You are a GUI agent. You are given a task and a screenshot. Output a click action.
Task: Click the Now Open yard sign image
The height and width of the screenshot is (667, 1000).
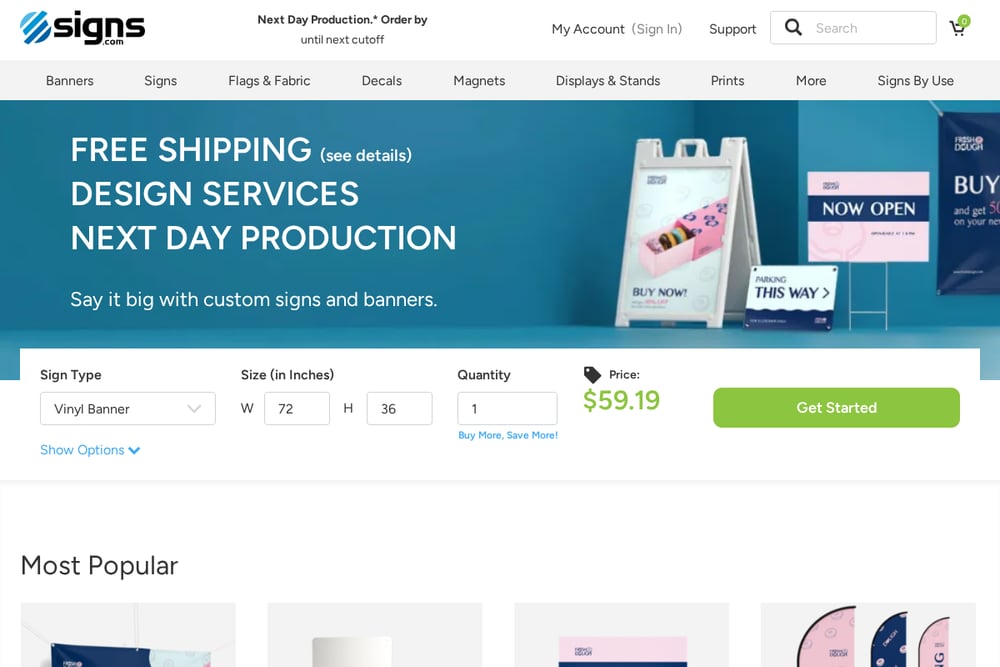[x=869, y=217]
